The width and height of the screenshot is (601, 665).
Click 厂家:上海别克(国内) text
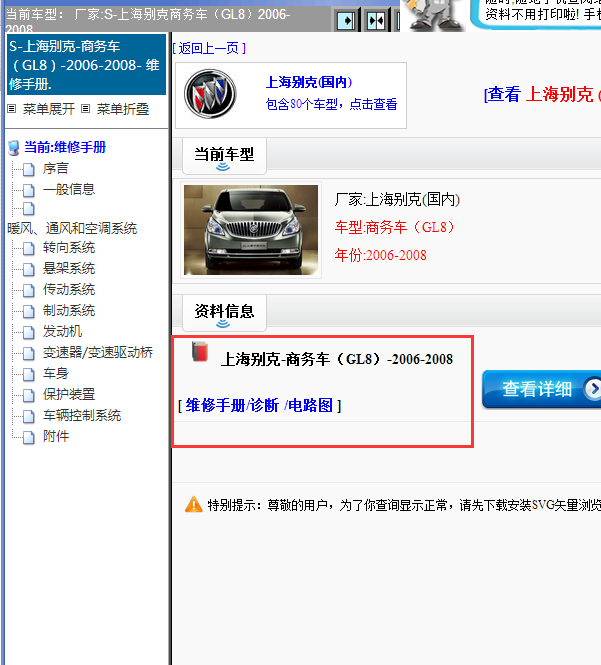coord(397,199)
